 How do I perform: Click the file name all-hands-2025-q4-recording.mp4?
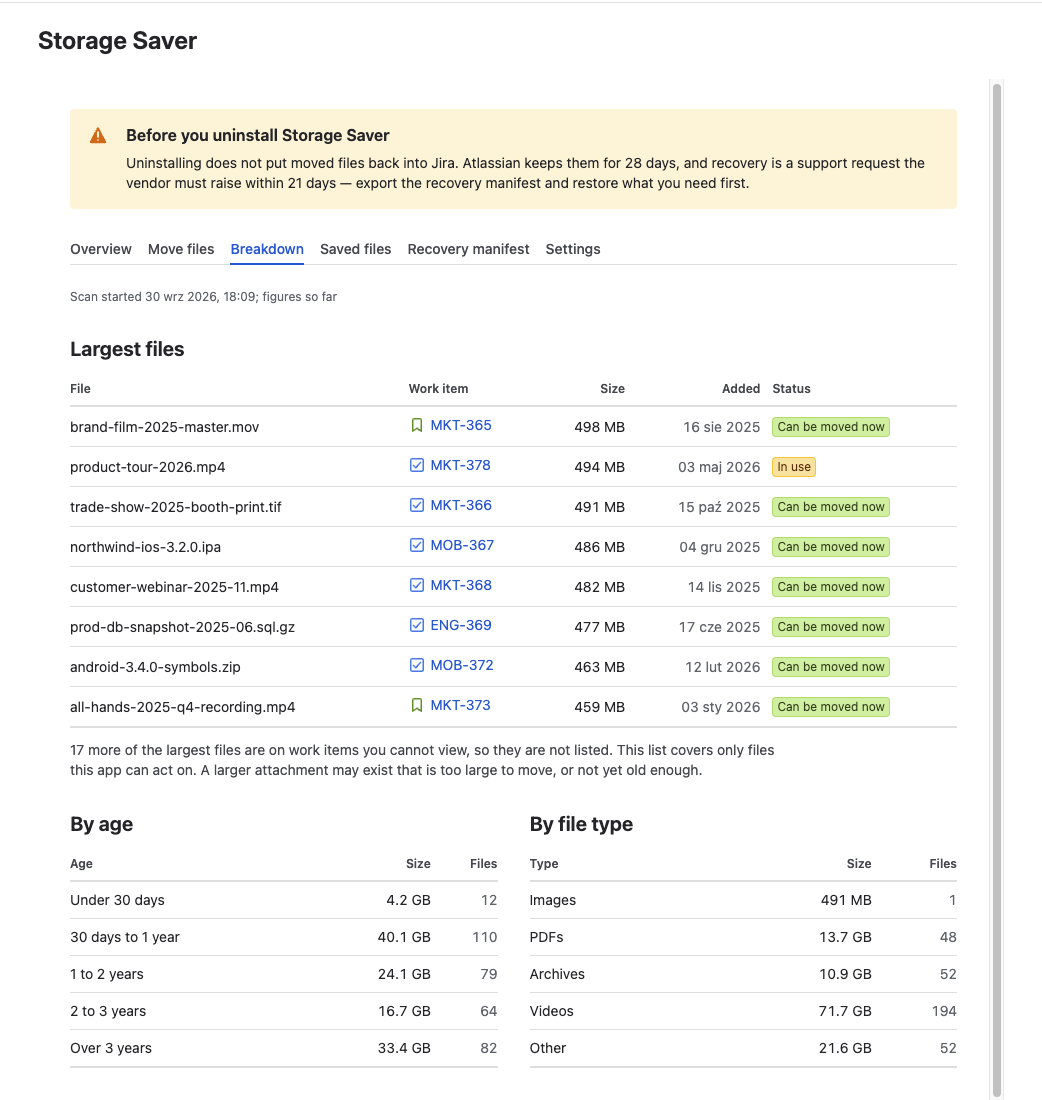point(182,707)
